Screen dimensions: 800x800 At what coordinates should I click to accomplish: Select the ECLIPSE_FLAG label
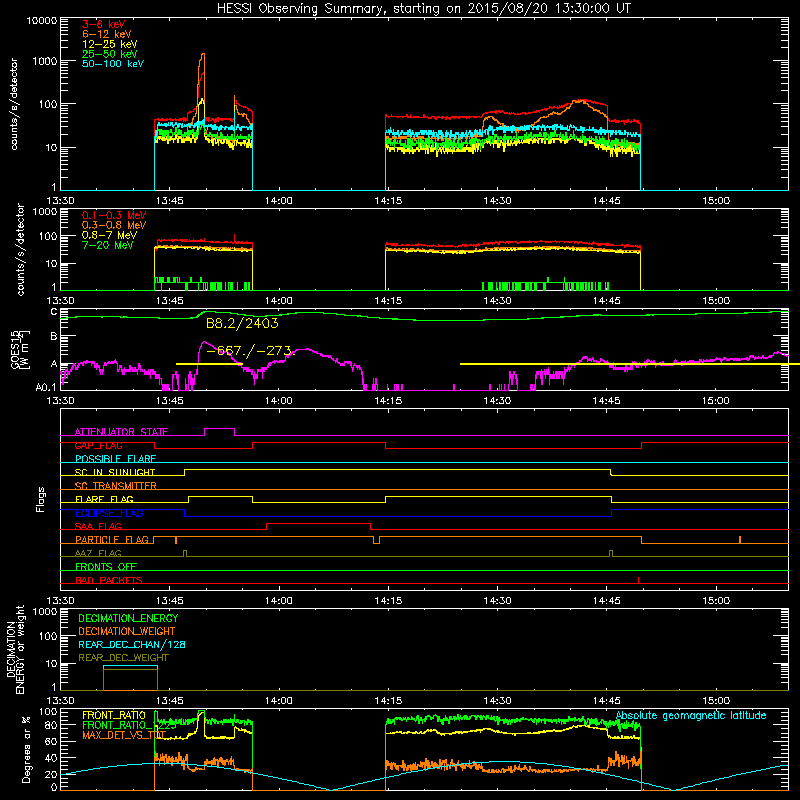pyautogui.click(x=109, y=513)
